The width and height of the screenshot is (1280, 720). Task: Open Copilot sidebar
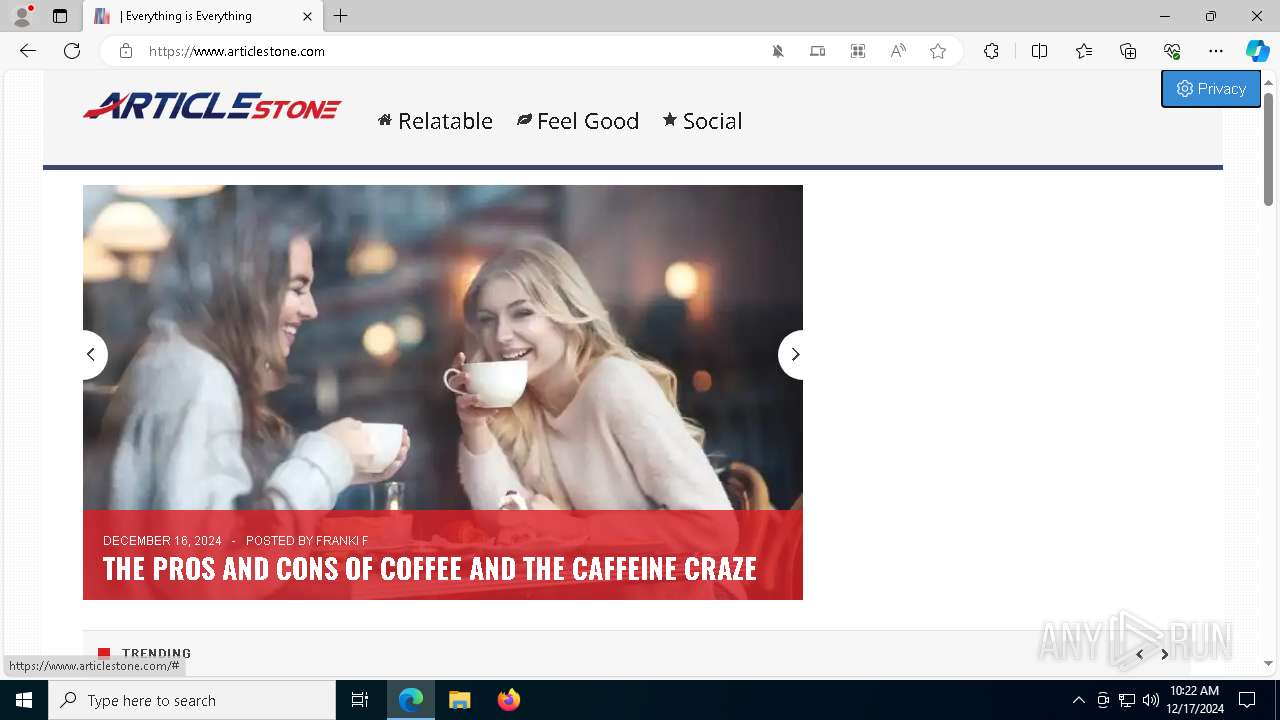(x=1257, y=51)
